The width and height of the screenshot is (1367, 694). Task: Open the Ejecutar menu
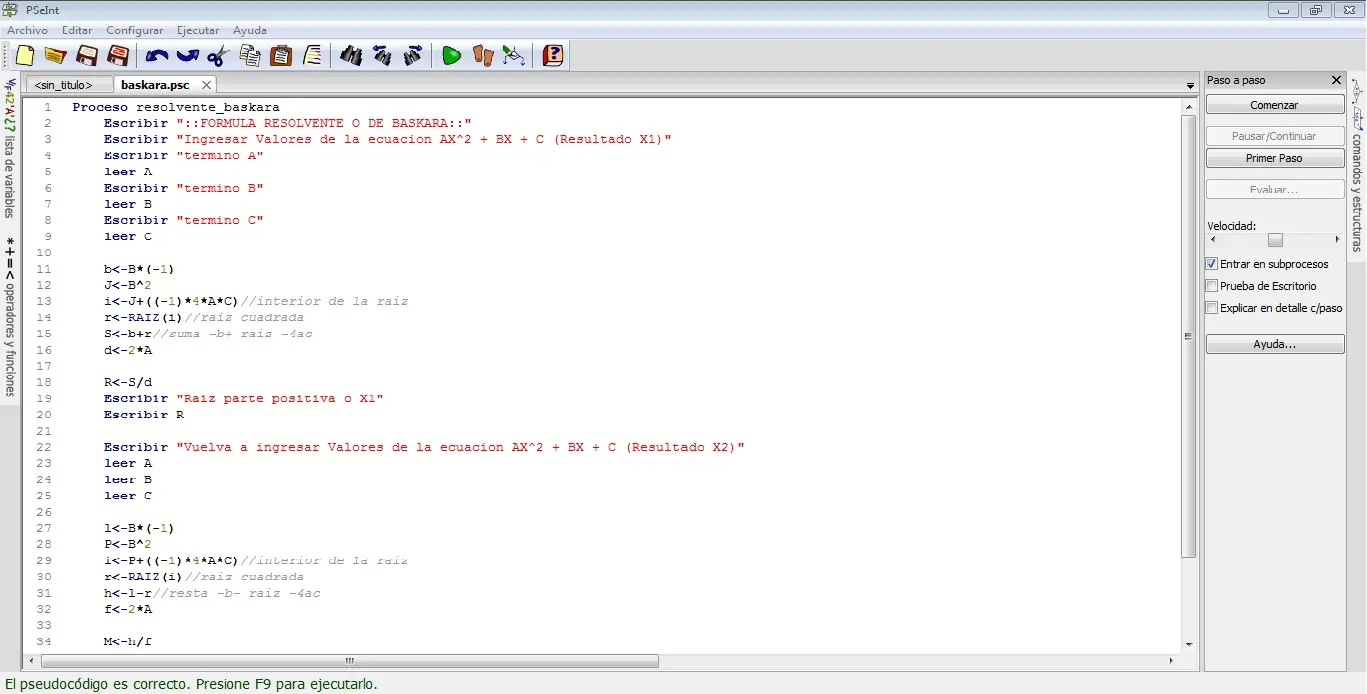(x=198, y=30)
